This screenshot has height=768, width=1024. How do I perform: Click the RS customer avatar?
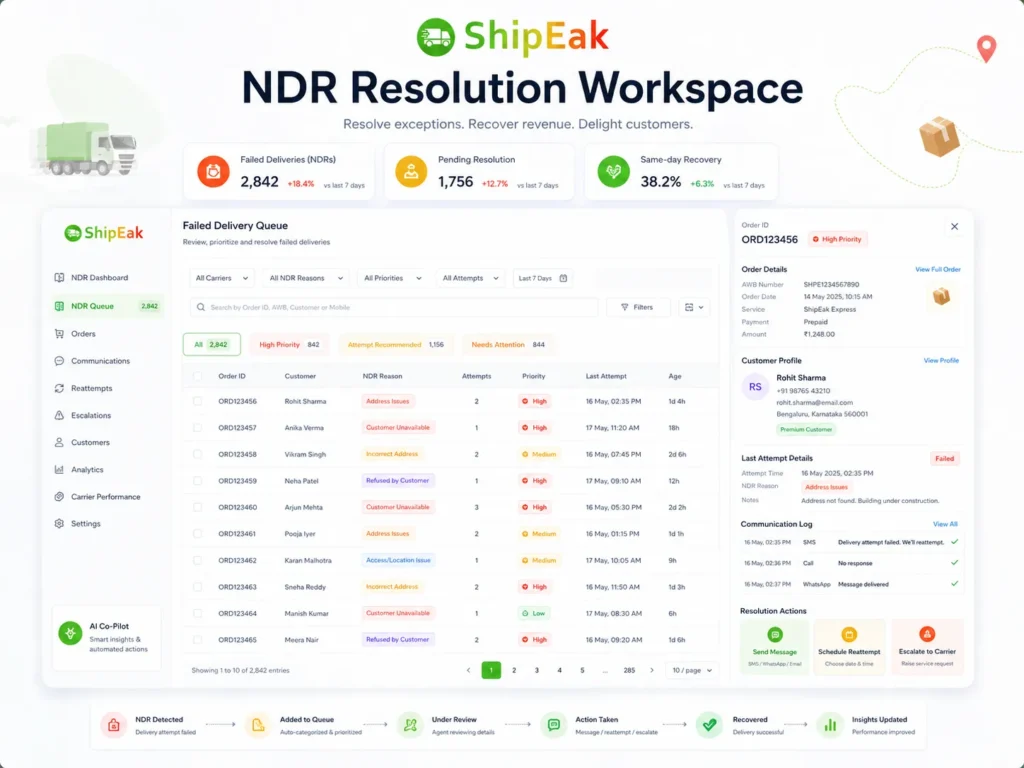756,387
